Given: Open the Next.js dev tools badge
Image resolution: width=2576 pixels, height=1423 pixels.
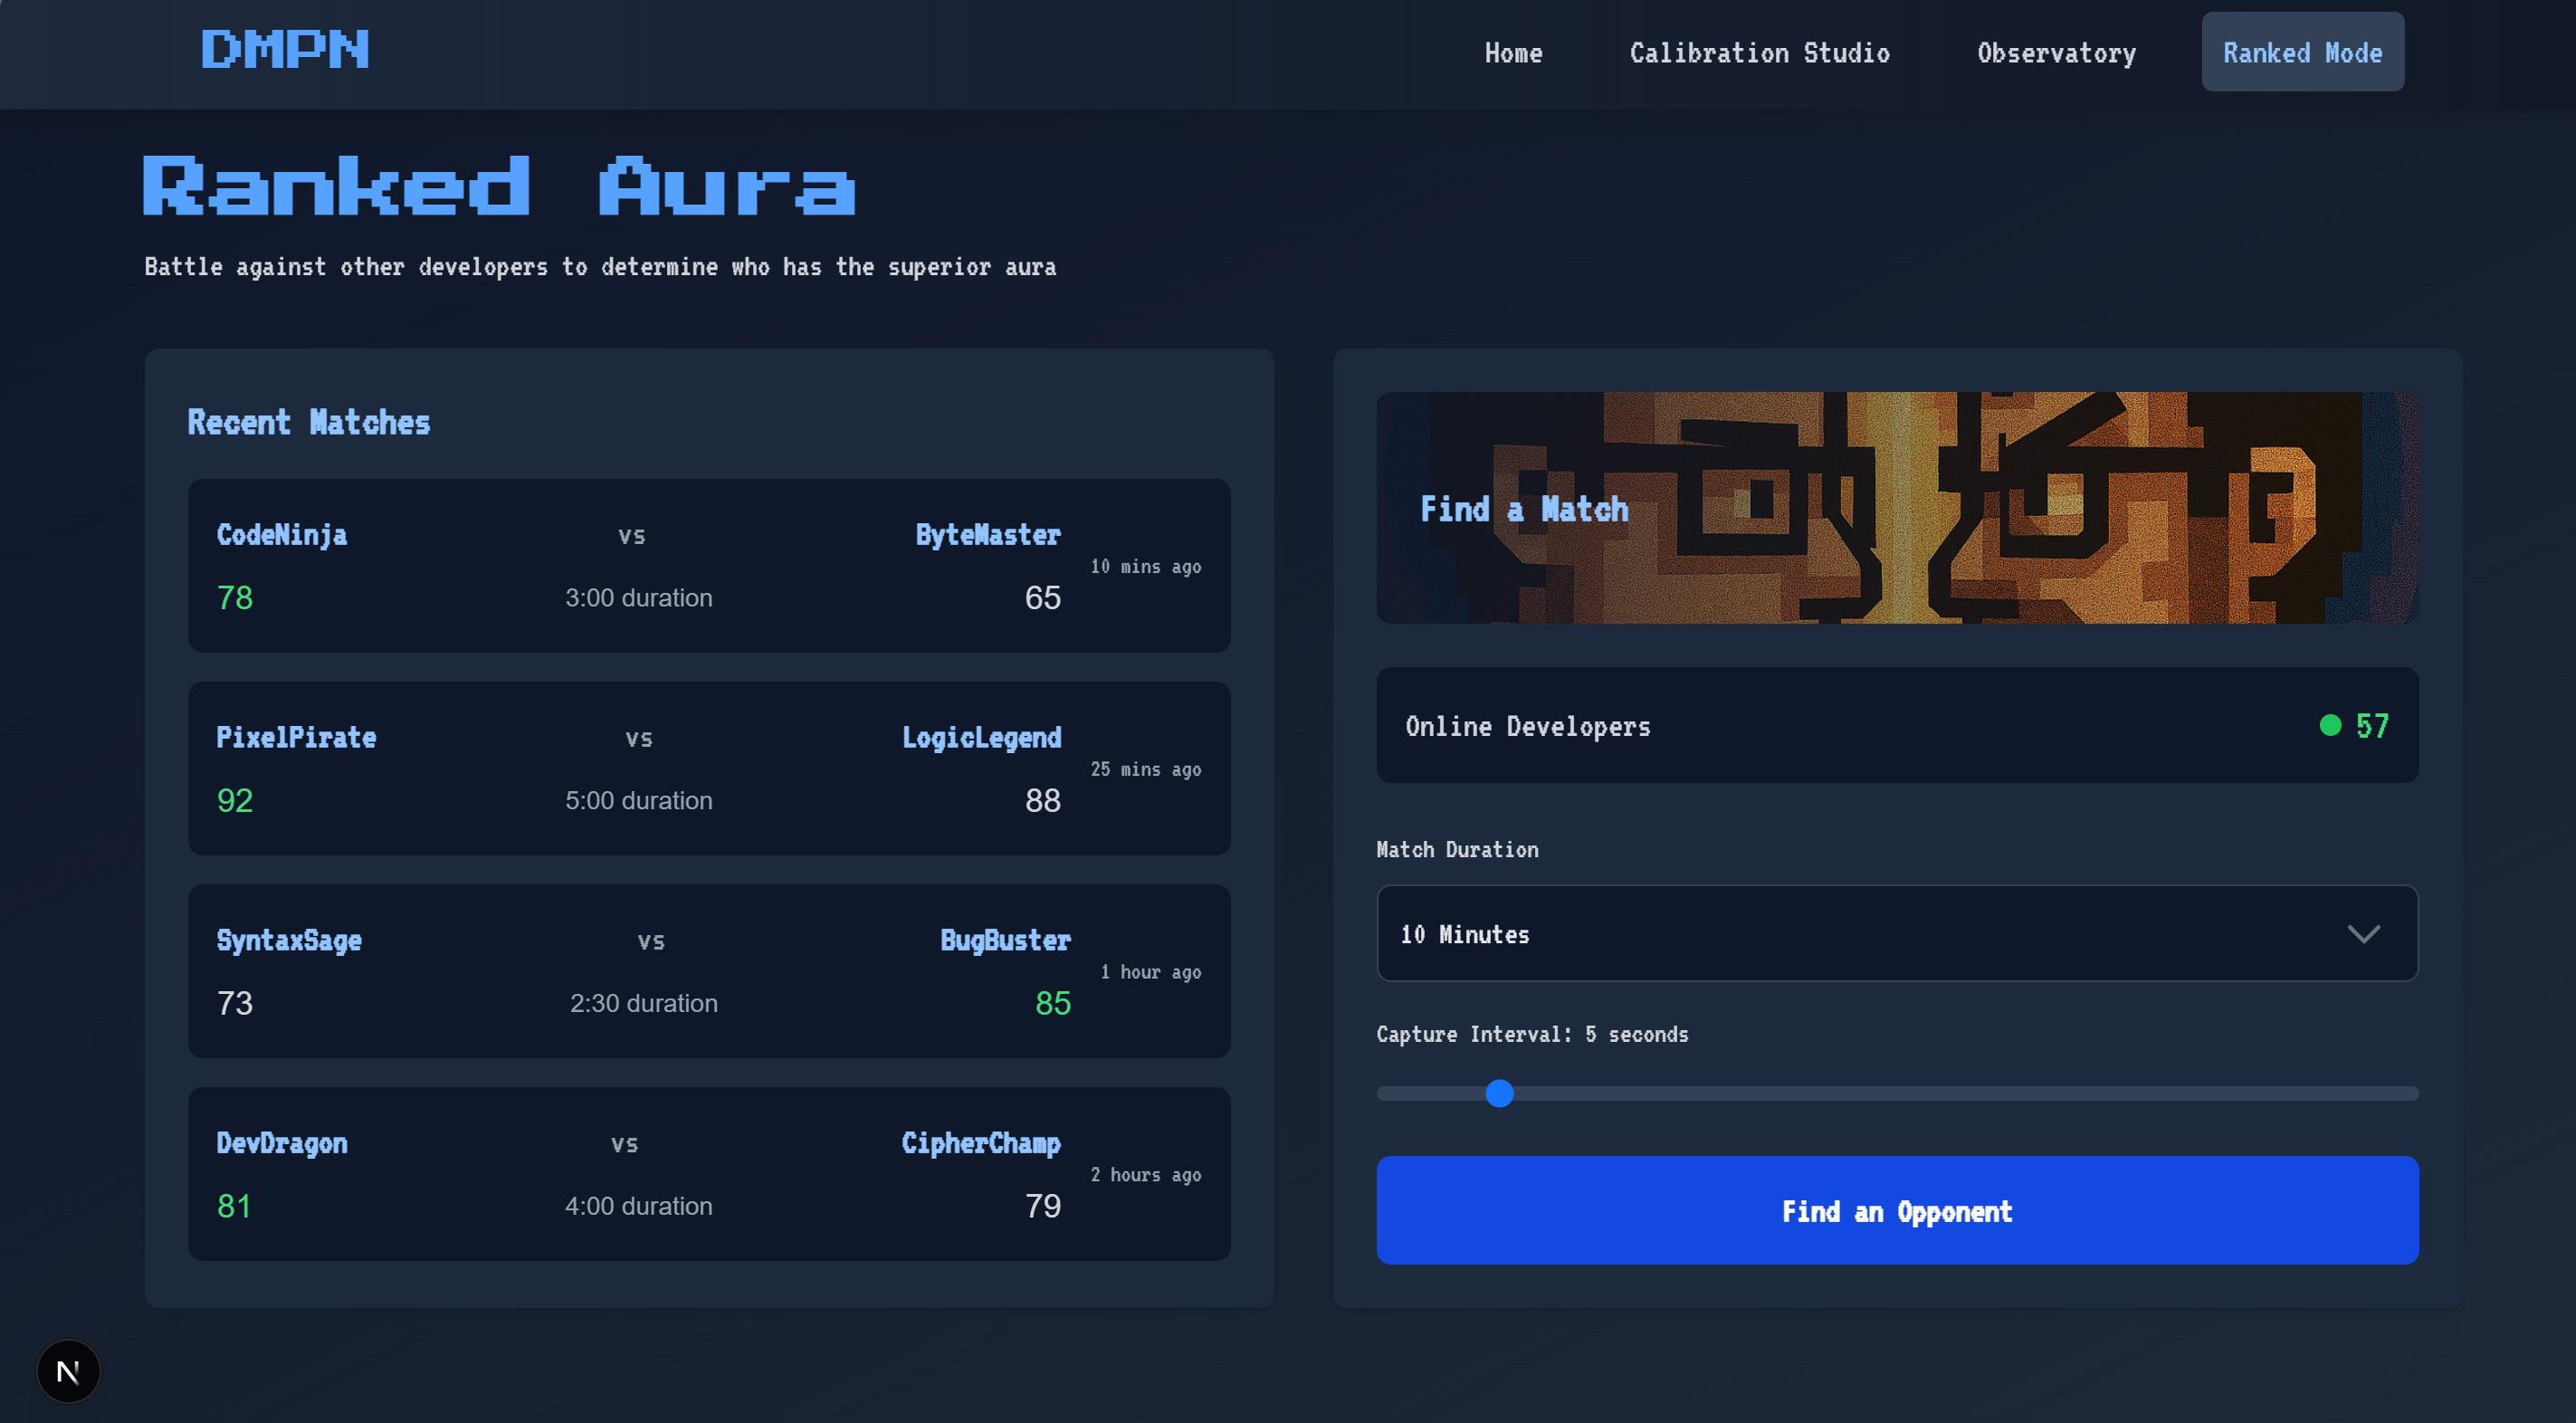Looking at the screenshot, I should [68, 1371].
